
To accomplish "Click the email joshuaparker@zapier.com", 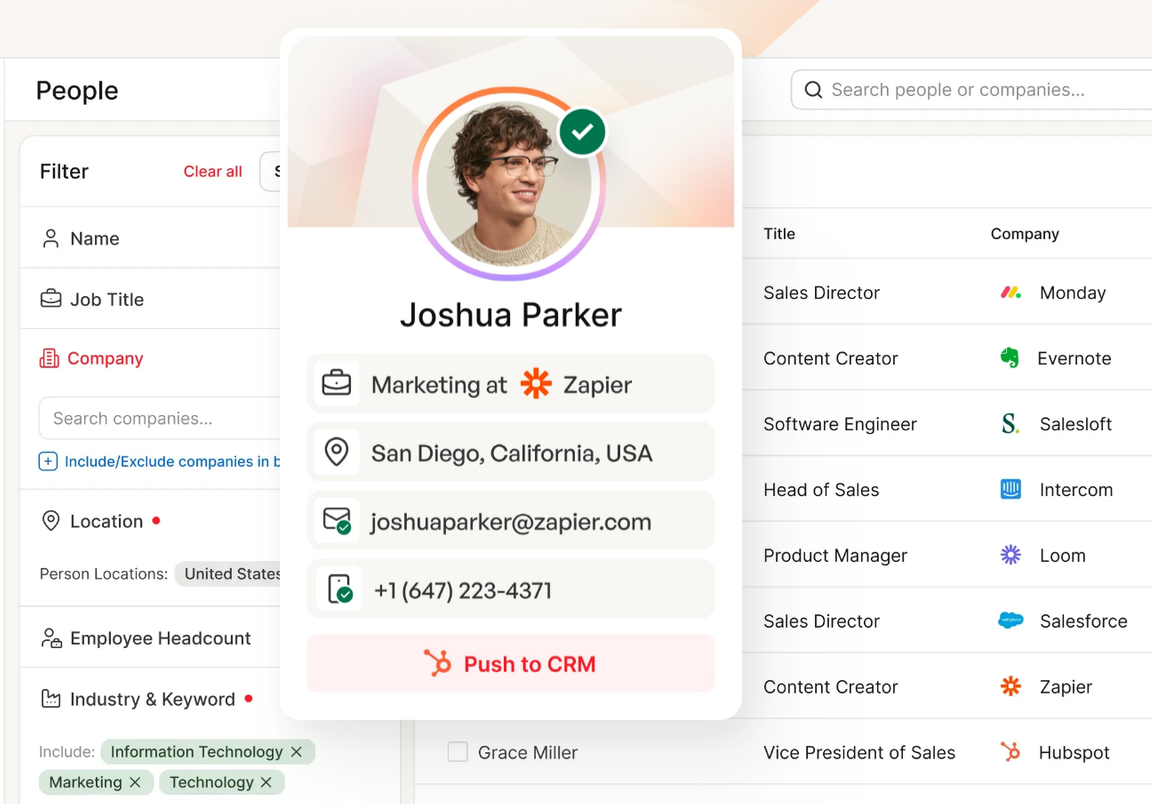I will pos(511,522).
